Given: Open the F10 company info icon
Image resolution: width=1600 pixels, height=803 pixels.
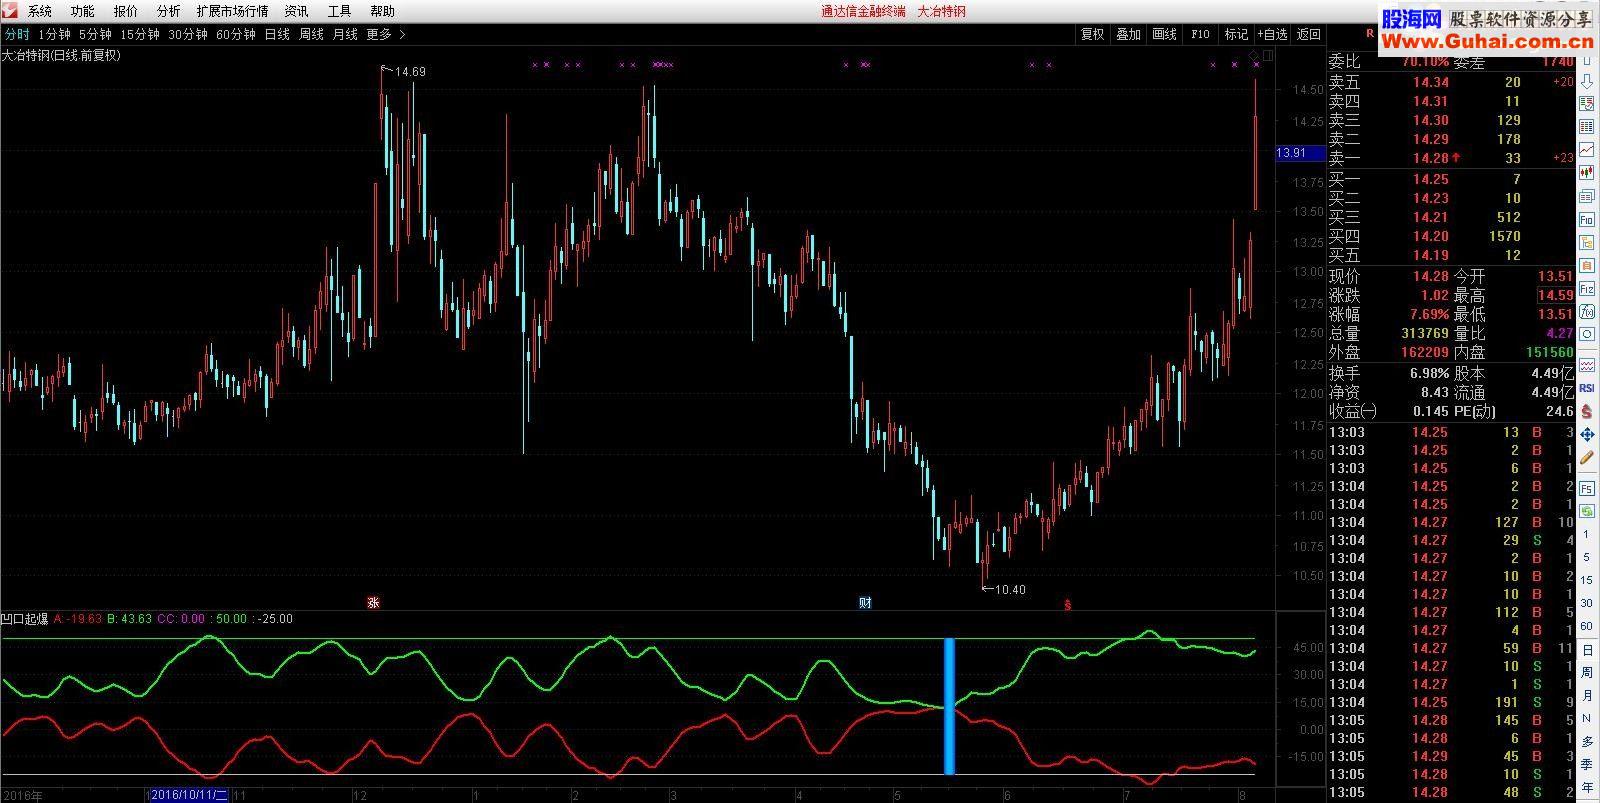Looking at the screenshot, I should click(x=1587, y=219).
